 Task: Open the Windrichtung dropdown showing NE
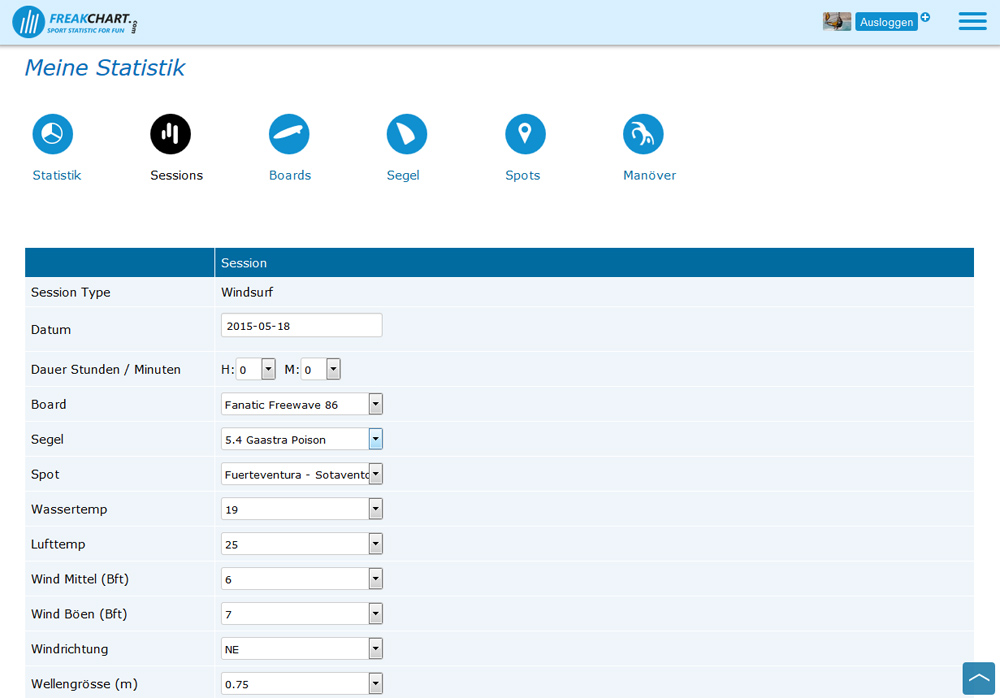(x=301, y=649)
